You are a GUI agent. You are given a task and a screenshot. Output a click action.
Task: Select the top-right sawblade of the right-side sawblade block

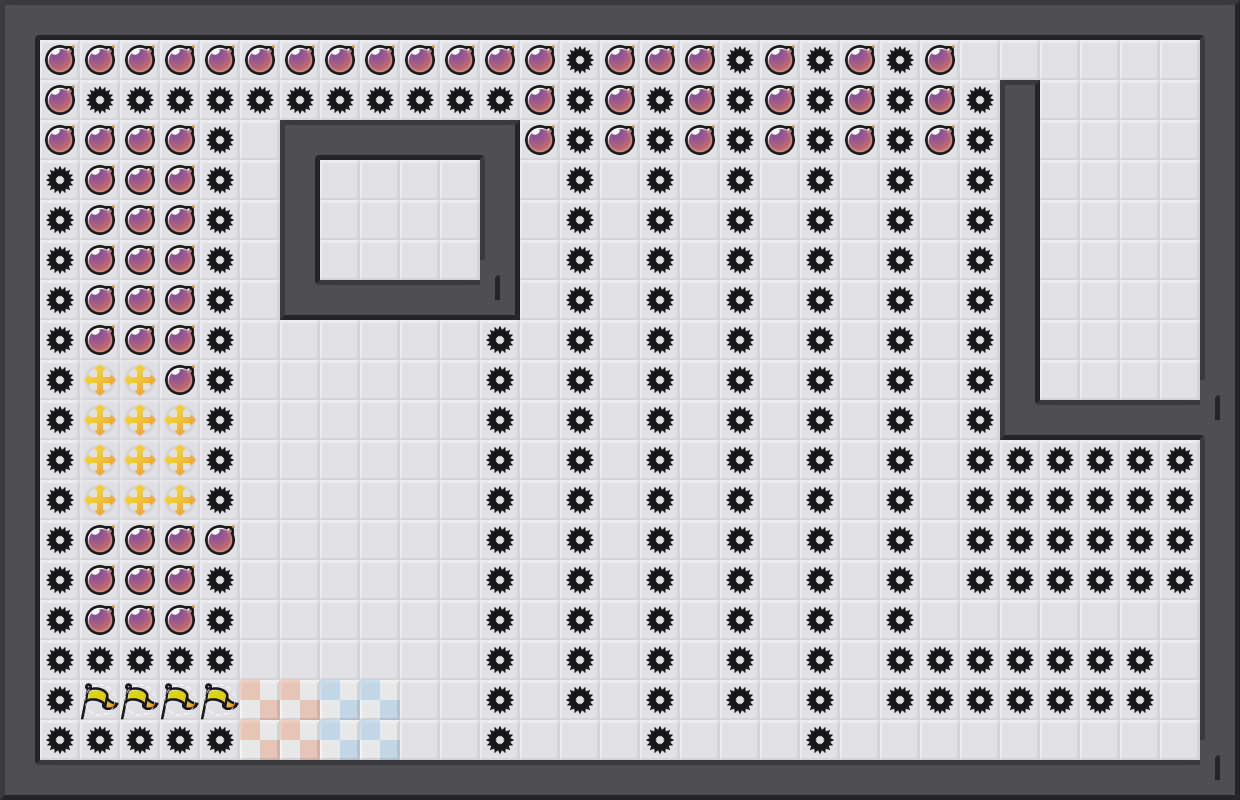(x=1180, y=460)
